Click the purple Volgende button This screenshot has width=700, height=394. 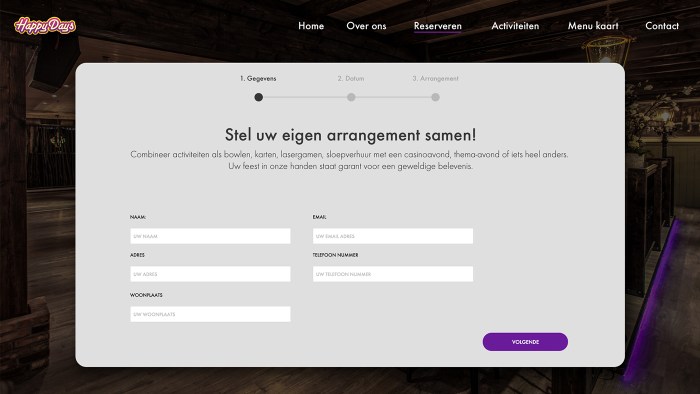[525, 342]
